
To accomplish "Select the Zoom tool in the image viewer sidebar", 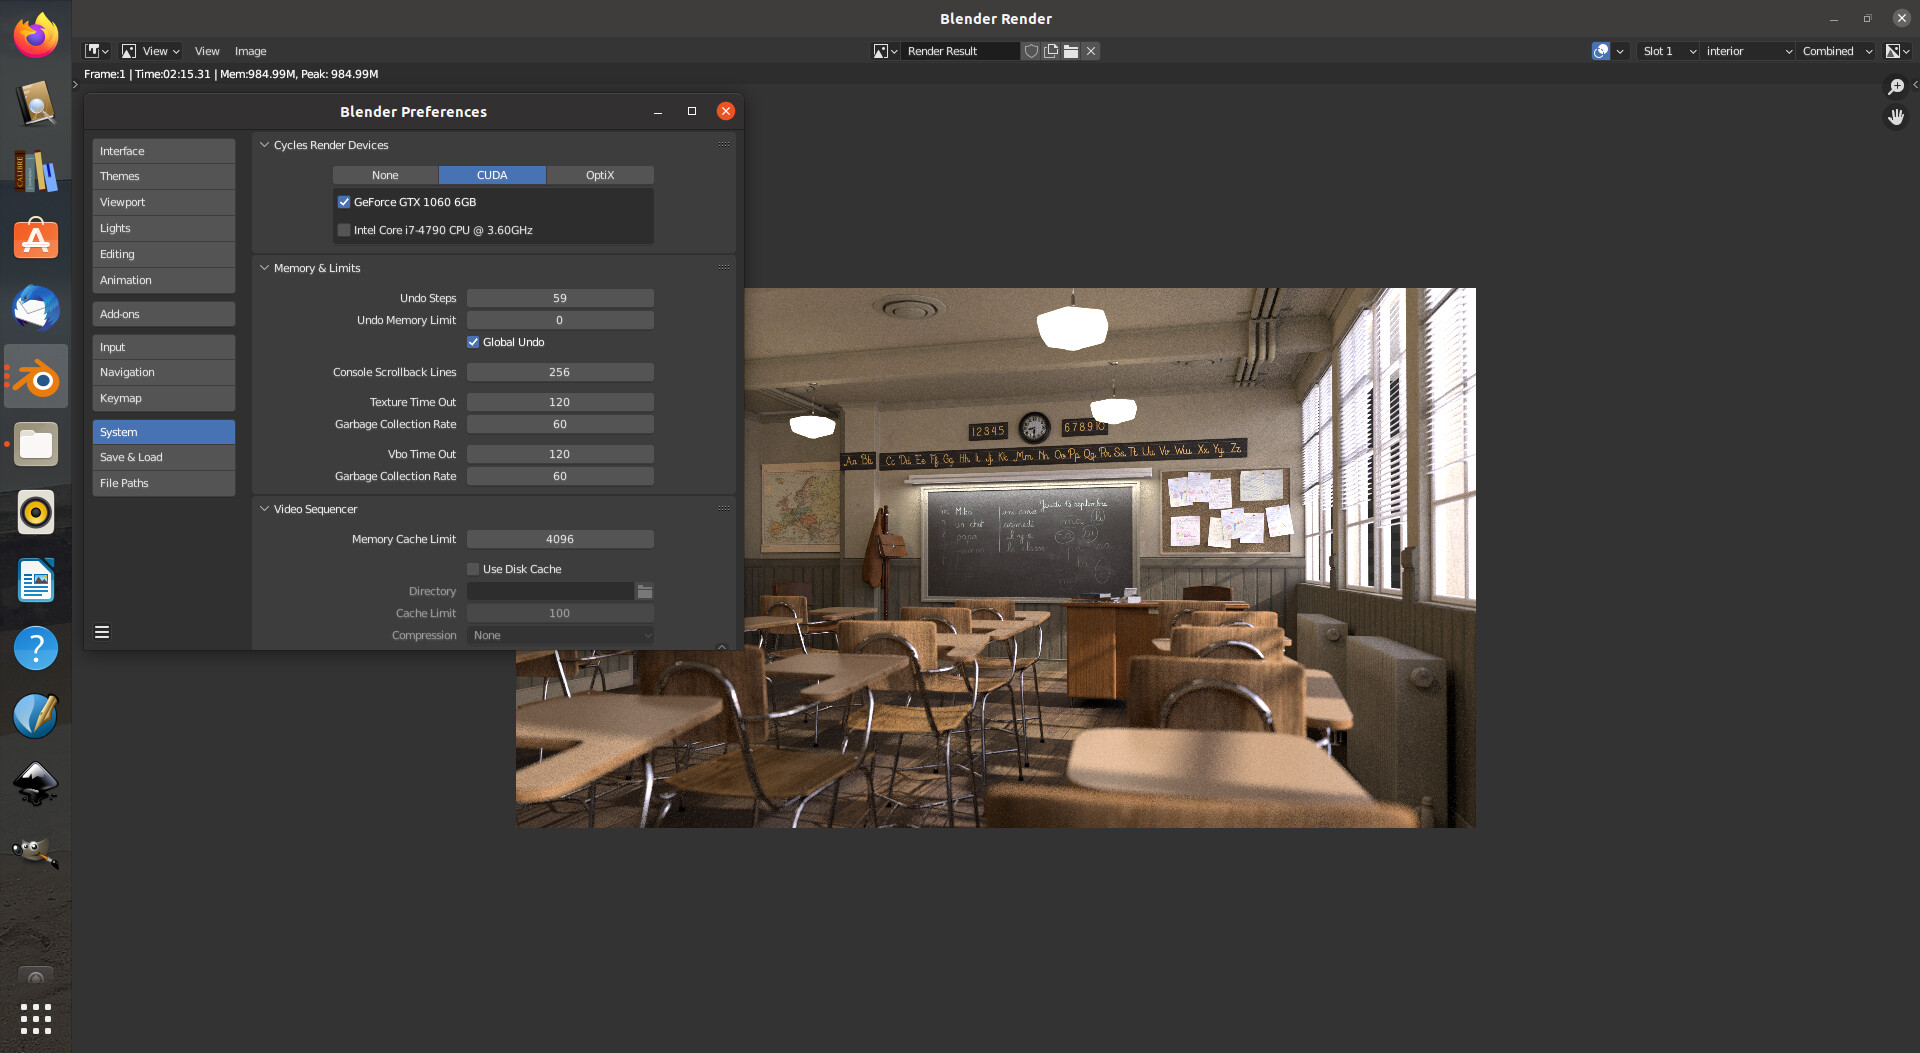I will point(1896,87).
